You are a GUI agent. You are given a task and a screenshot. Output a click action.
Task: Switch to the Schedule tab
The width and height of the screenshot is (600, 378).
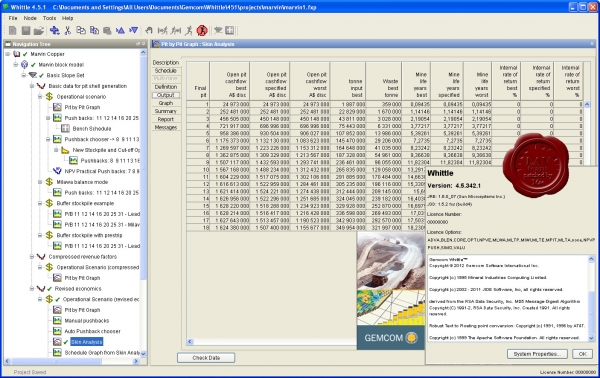(x=166, y=70)
